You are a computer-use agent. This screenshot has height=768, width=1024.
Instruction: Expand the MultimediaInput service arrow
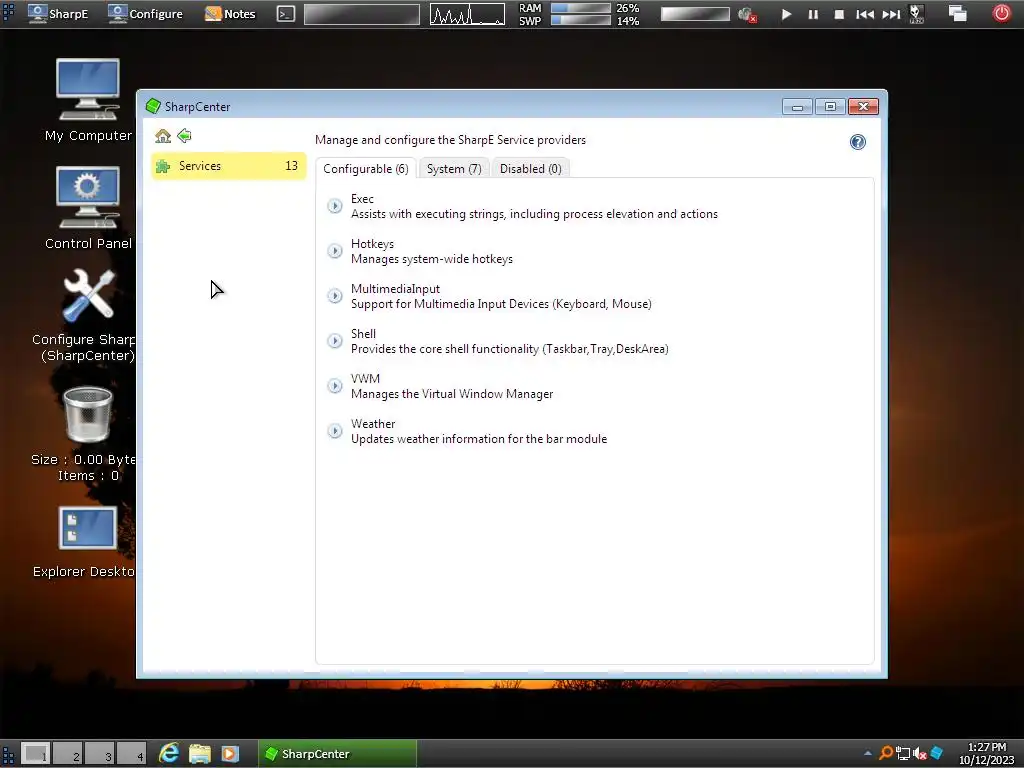[334, 296]
